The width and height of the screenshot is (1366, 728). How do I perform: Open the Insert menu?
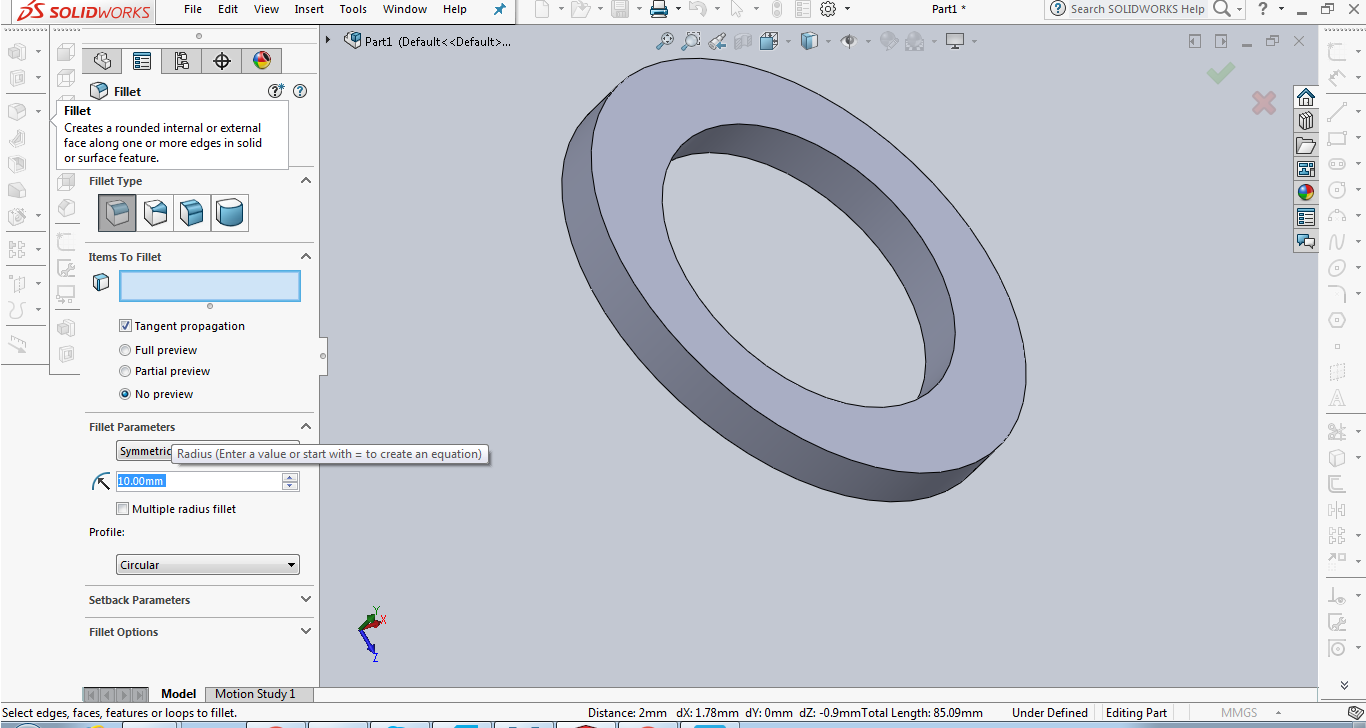309,9
